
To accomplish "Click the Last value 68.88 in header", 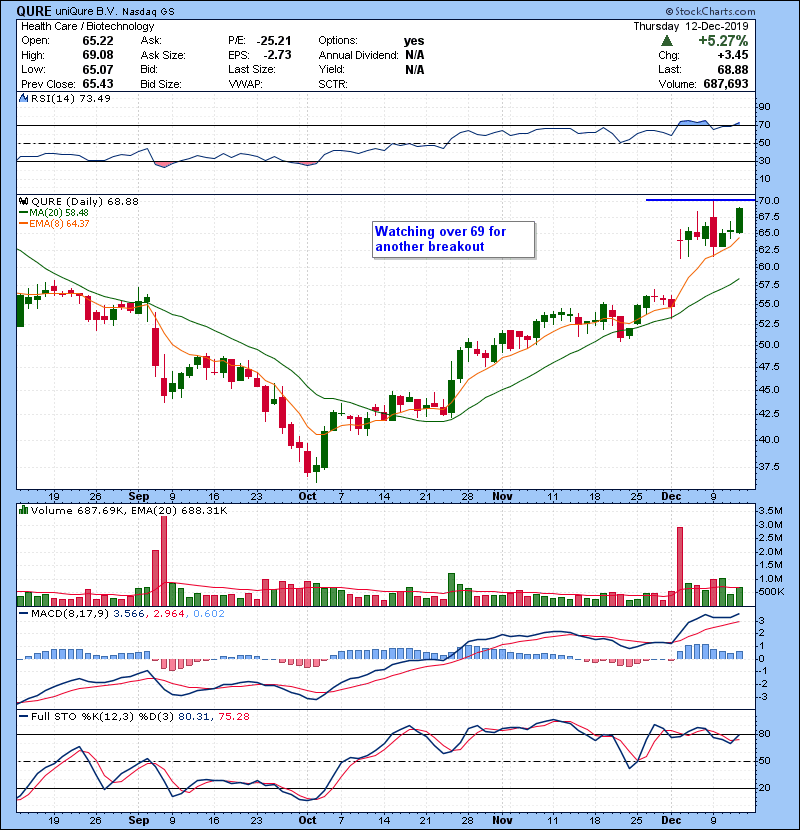I will click(733, 69).
